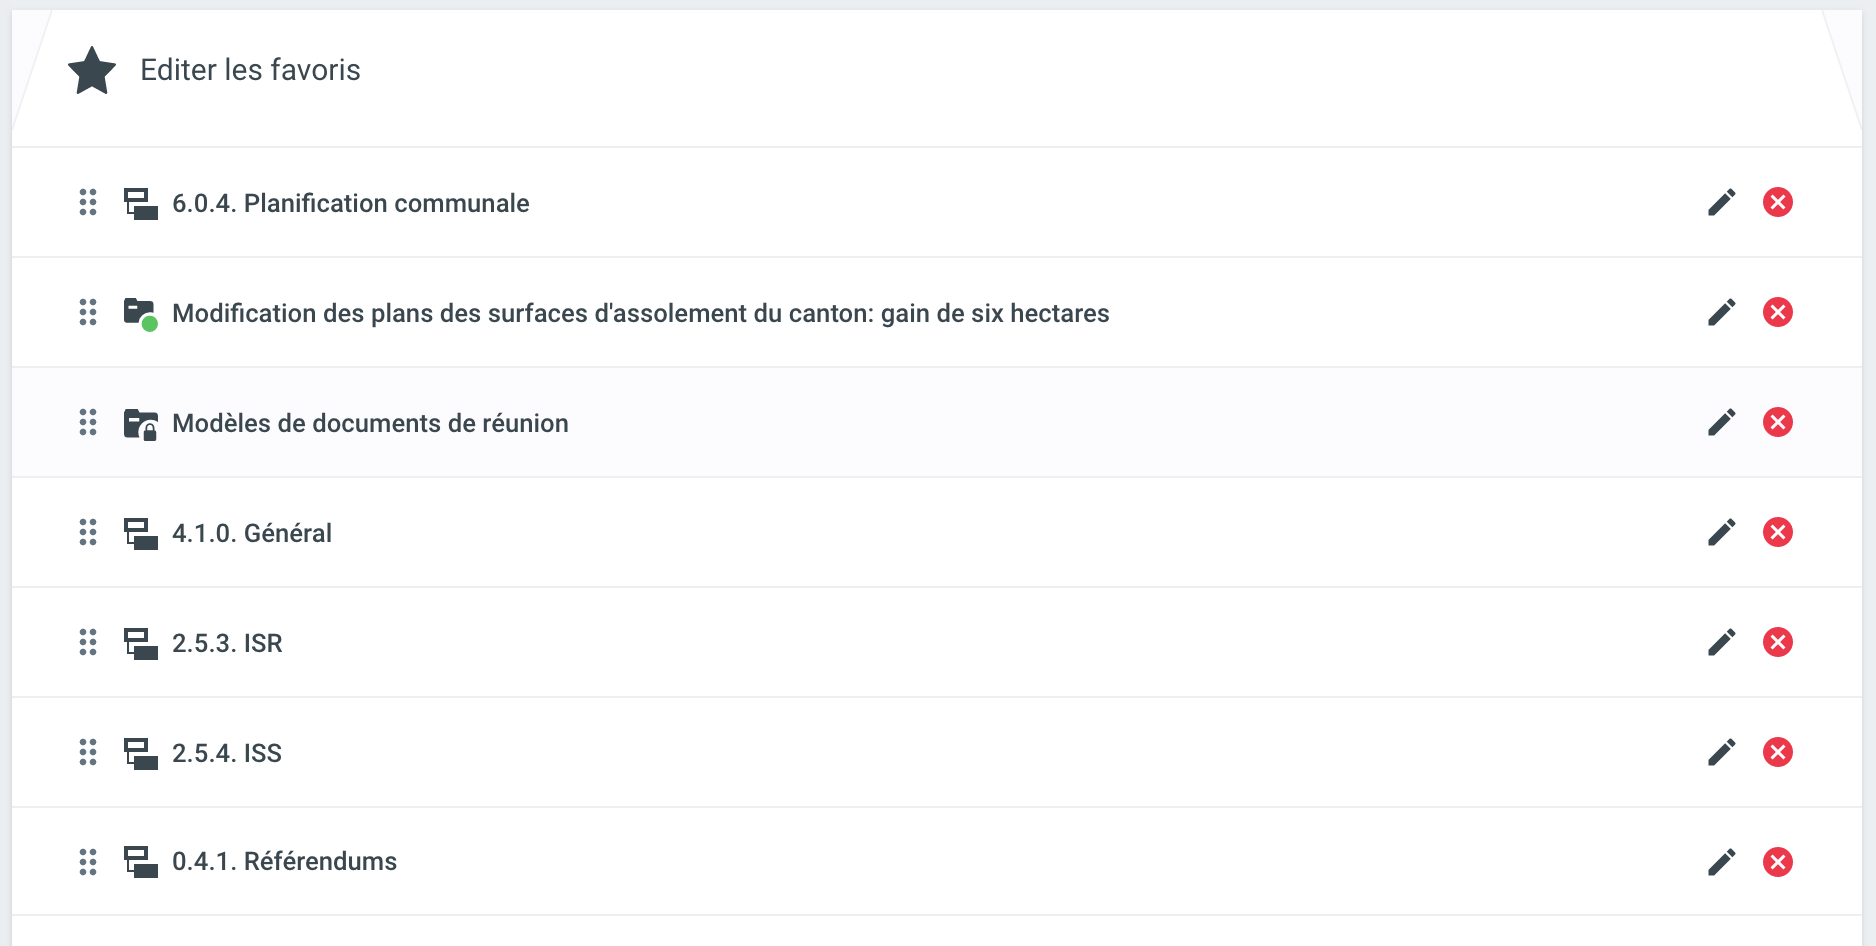Edit the 2.5.4. ISS favorite

pos(1721,753)
